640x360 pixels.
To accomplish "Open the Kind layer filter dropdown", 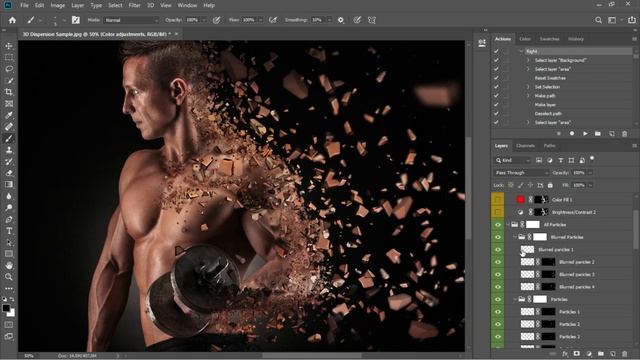I will 512,160.
